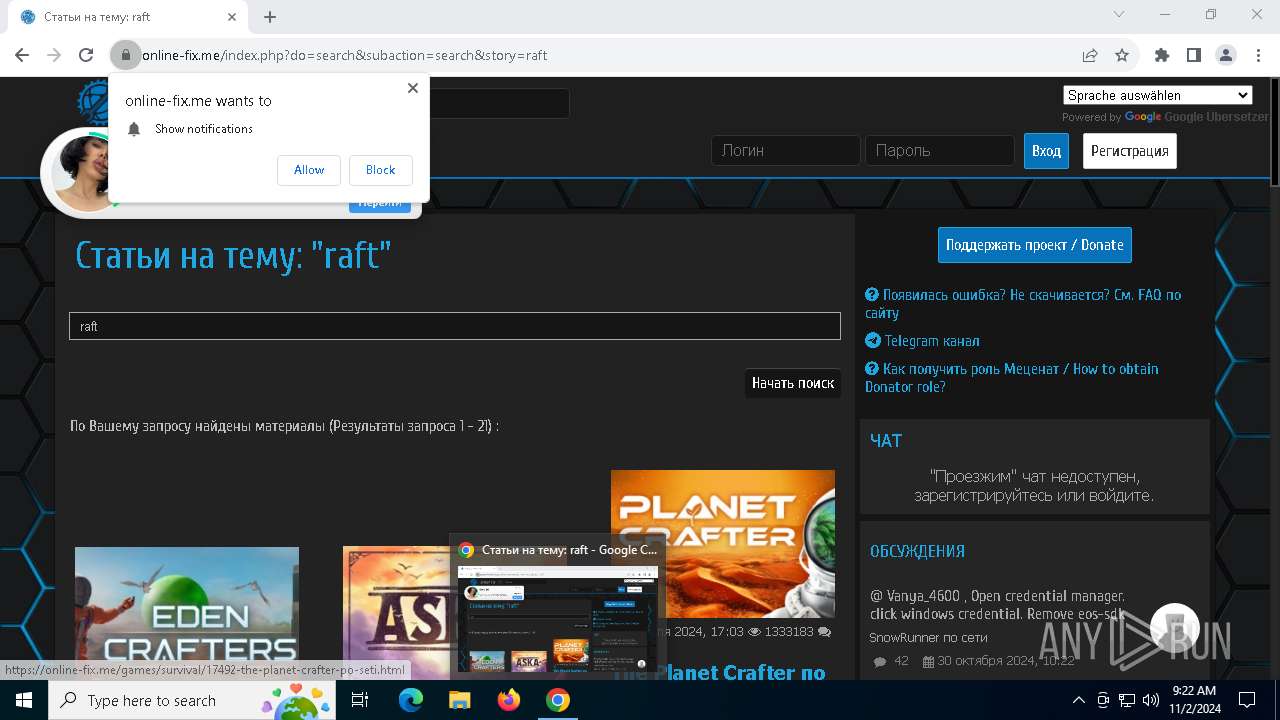The width and height of the screenshot is (1280, 720).
Task: Click the comment count 42 icon
Action: pyautogui.click(x=880, y=661)
